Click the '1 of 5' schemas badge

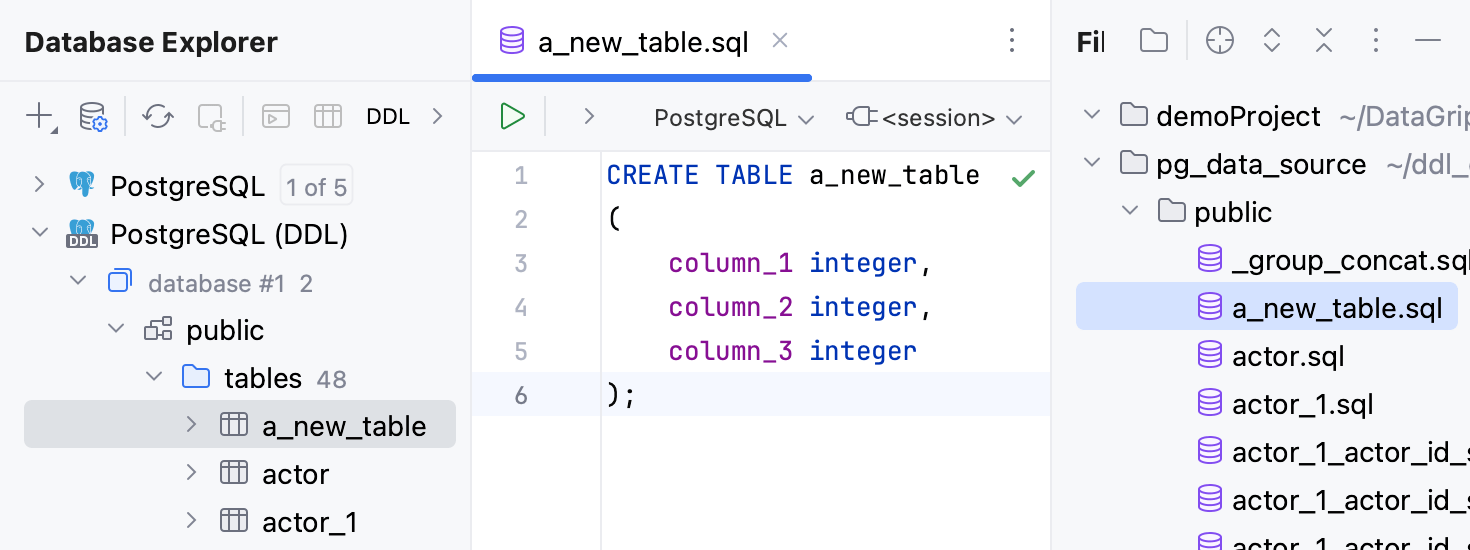coord(316,187)
